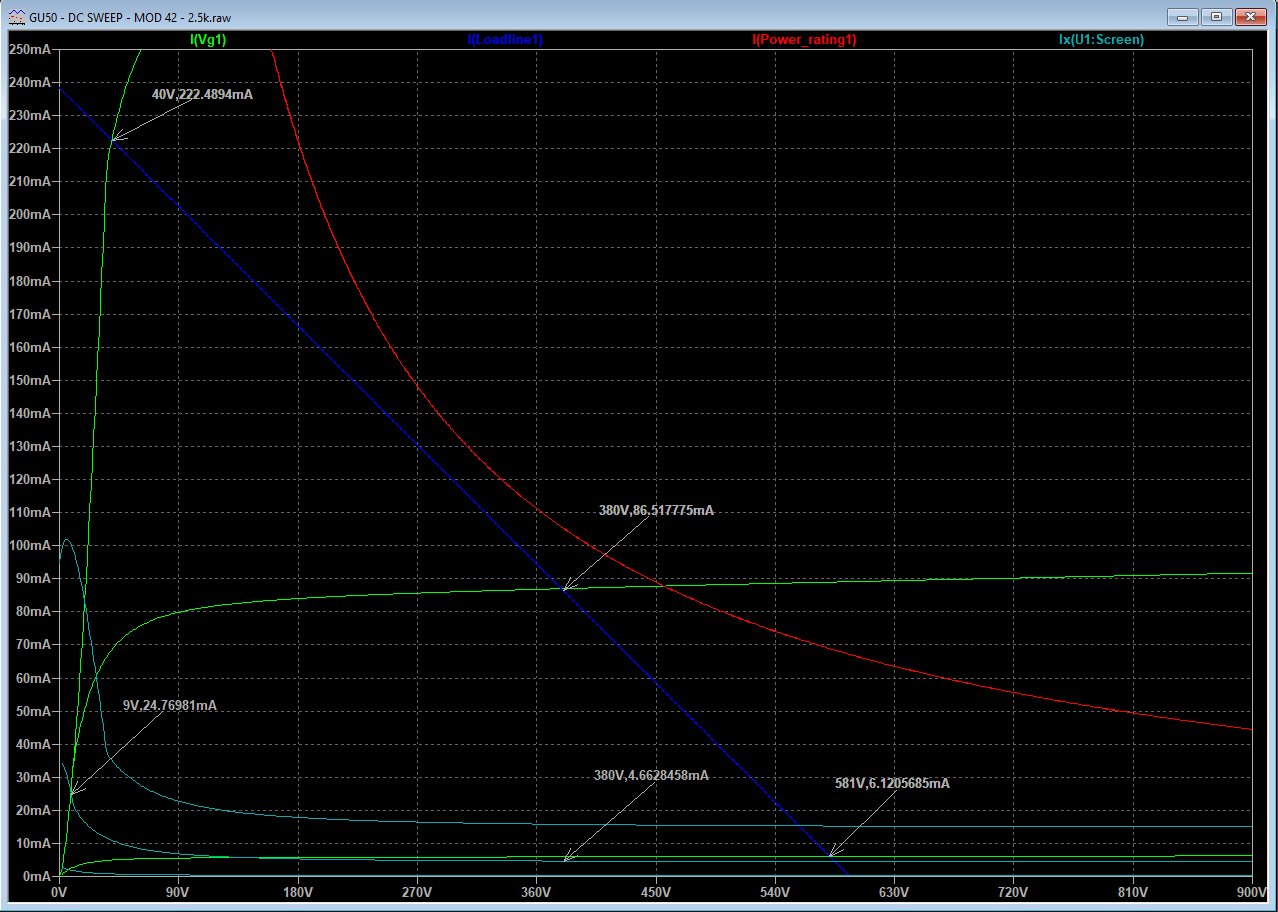Click the 450V horizontal axis label
Screen dimensions: 1278x912
655,892
